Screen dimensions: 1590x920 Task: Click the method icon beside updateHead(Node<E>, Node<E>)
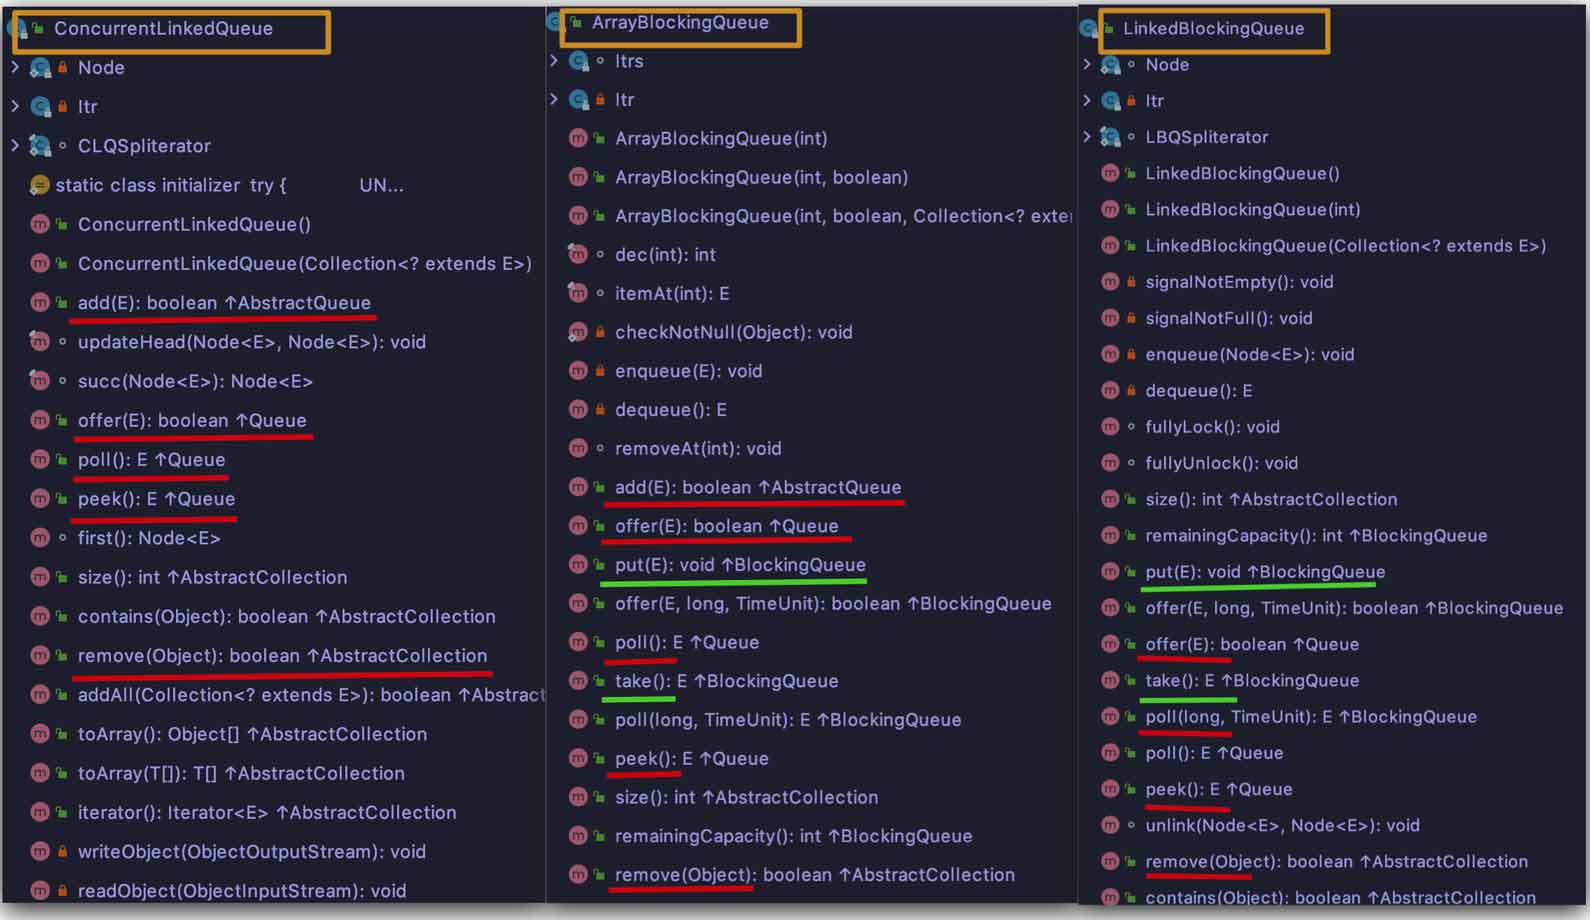[x=39, y=342]
